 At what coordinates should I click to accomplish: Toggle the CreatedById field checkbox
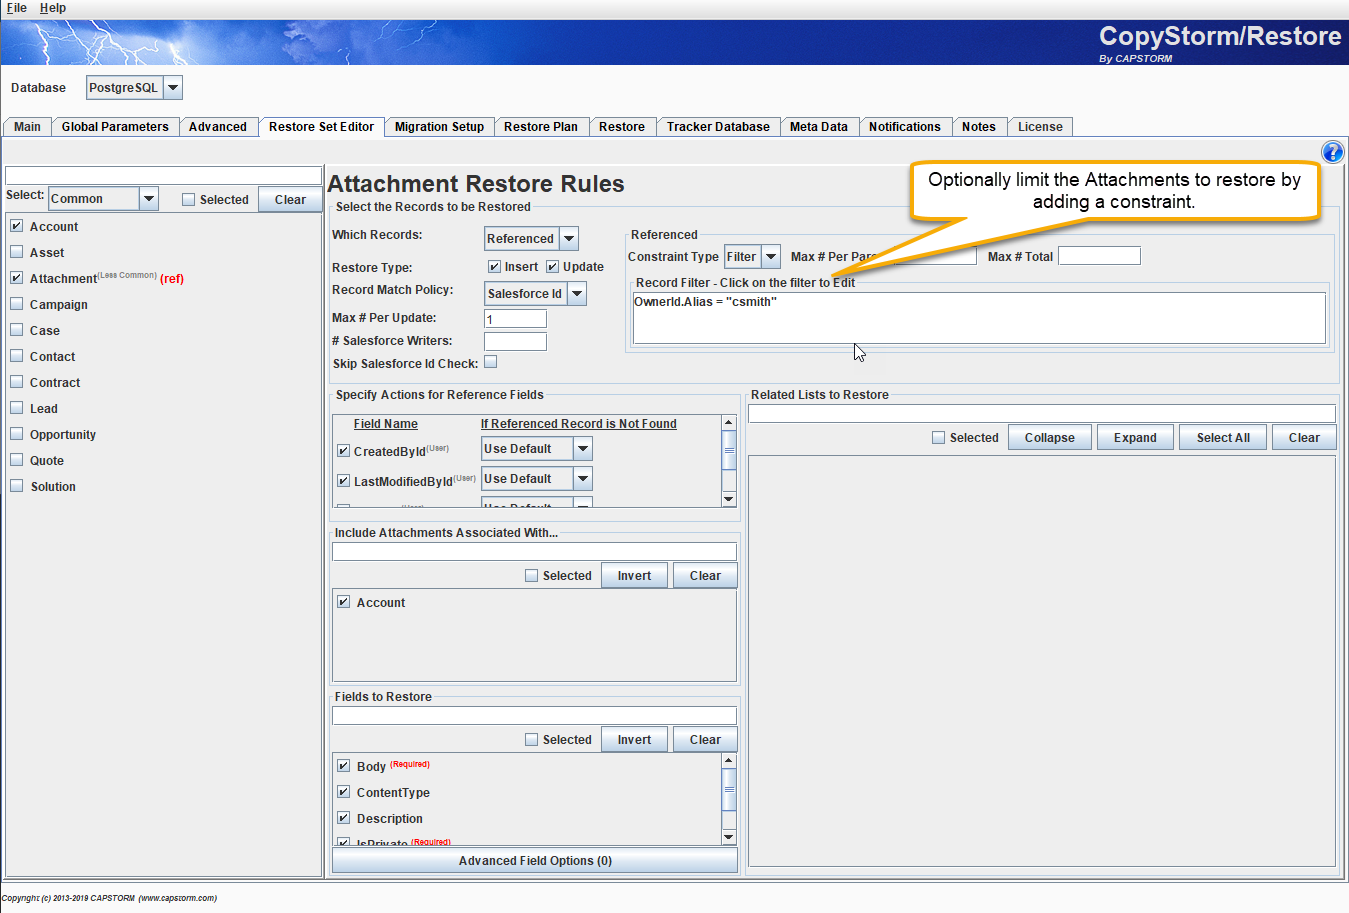(x=343, y=451)
